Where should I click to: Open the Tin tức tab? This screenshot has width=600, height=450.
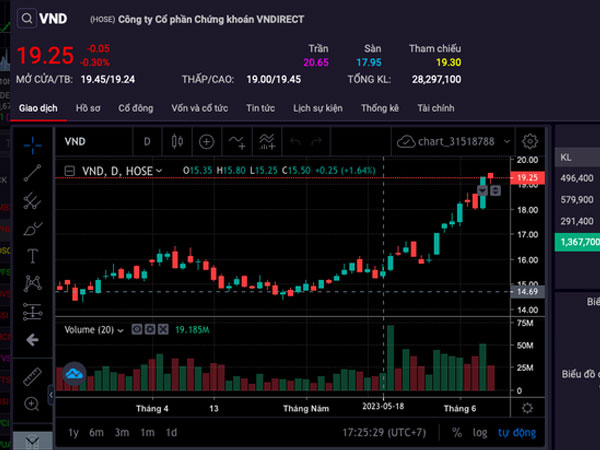[x=261, y=108]
